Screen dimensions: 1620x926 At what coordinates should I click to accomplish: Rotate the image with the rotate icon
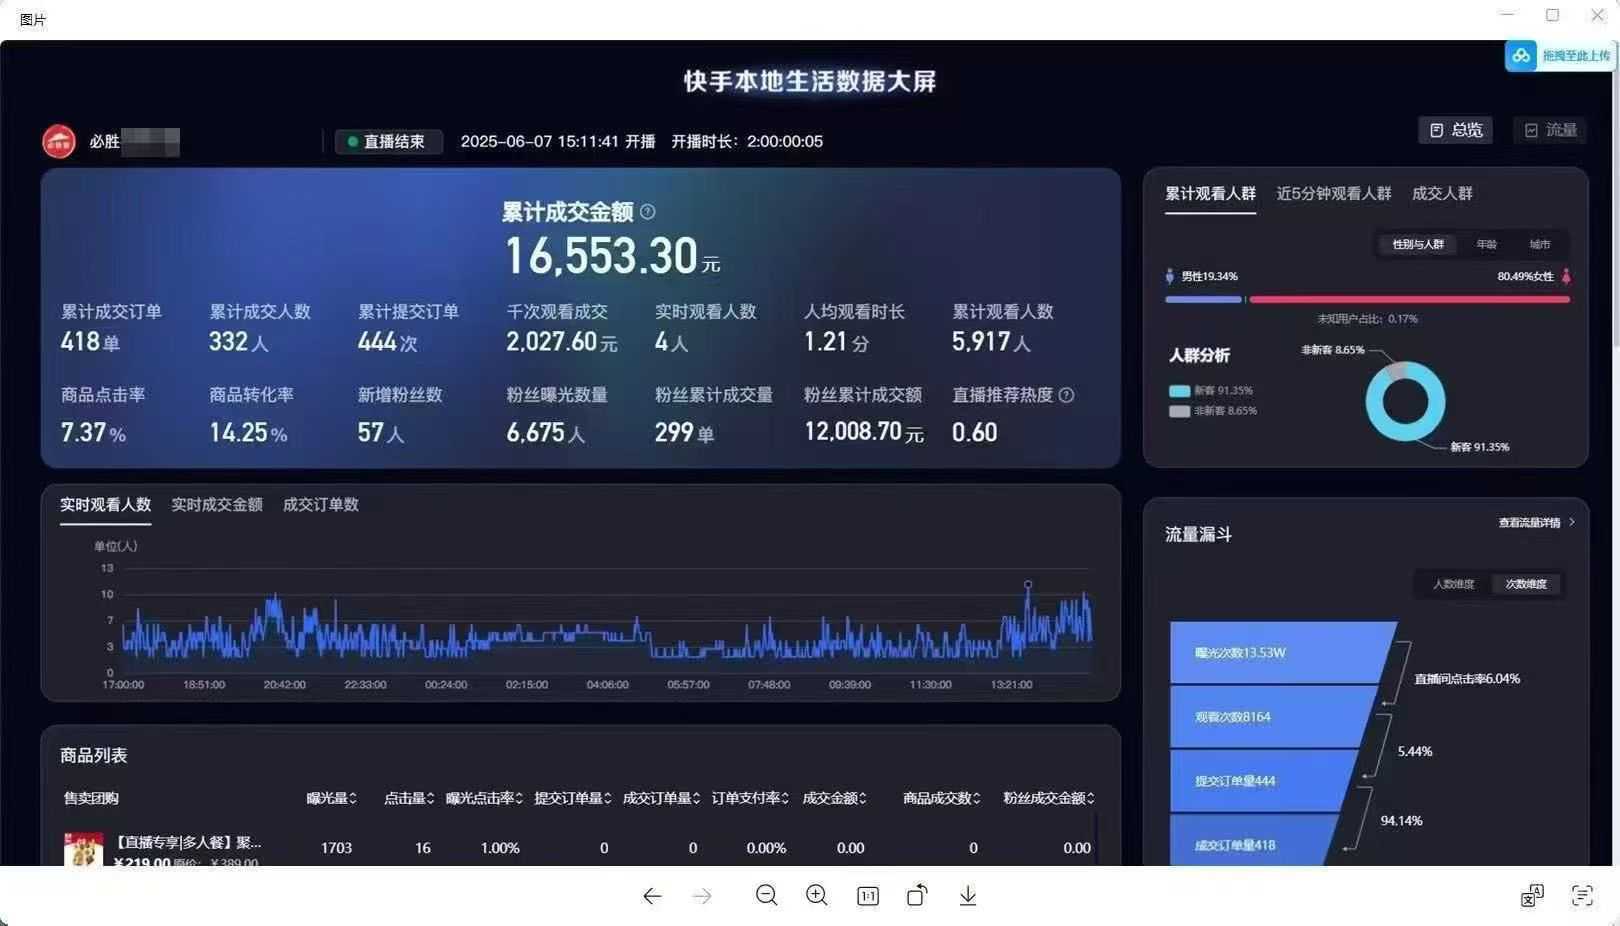pyautogui.click(x=917, y=895)
